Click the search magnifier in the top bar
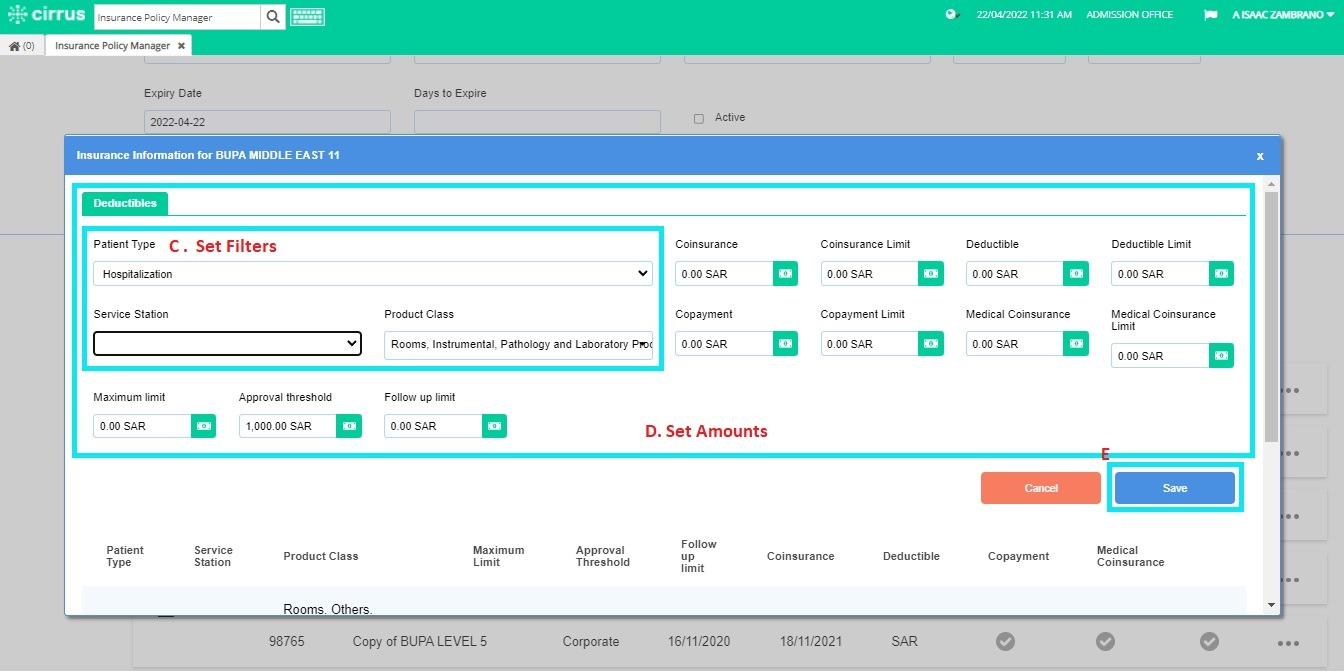Screen dimensions: 1344x672 coord(273,16)
